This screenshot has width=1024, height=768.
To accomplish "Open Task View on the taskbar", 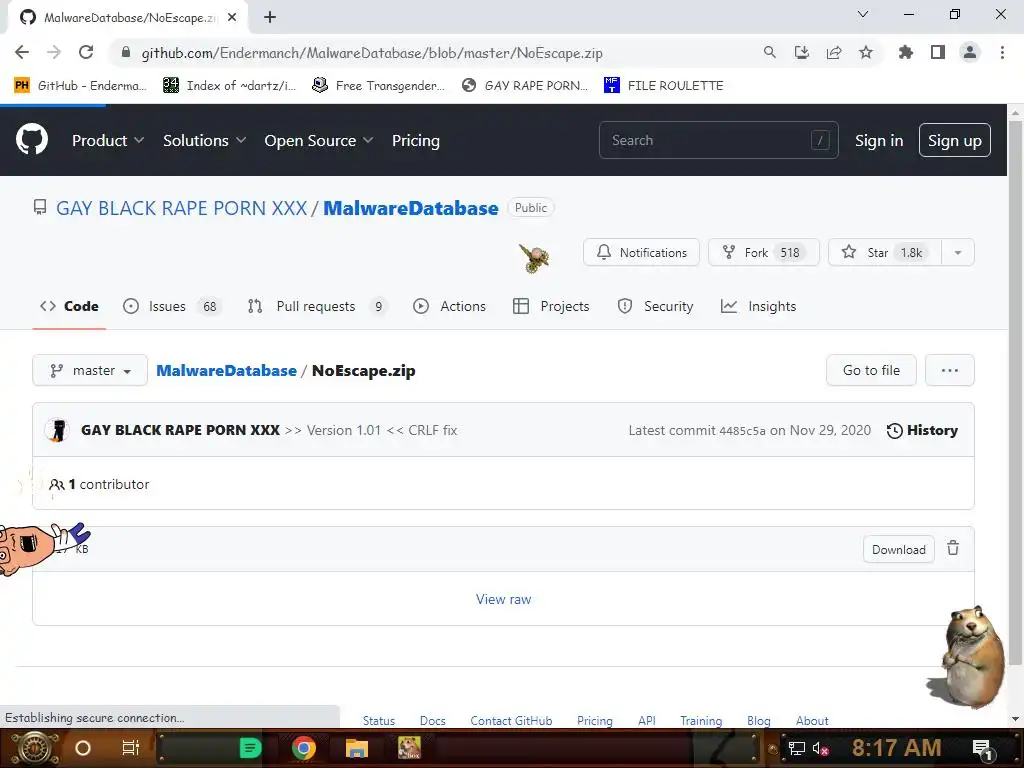I will (x=131, y=748).
